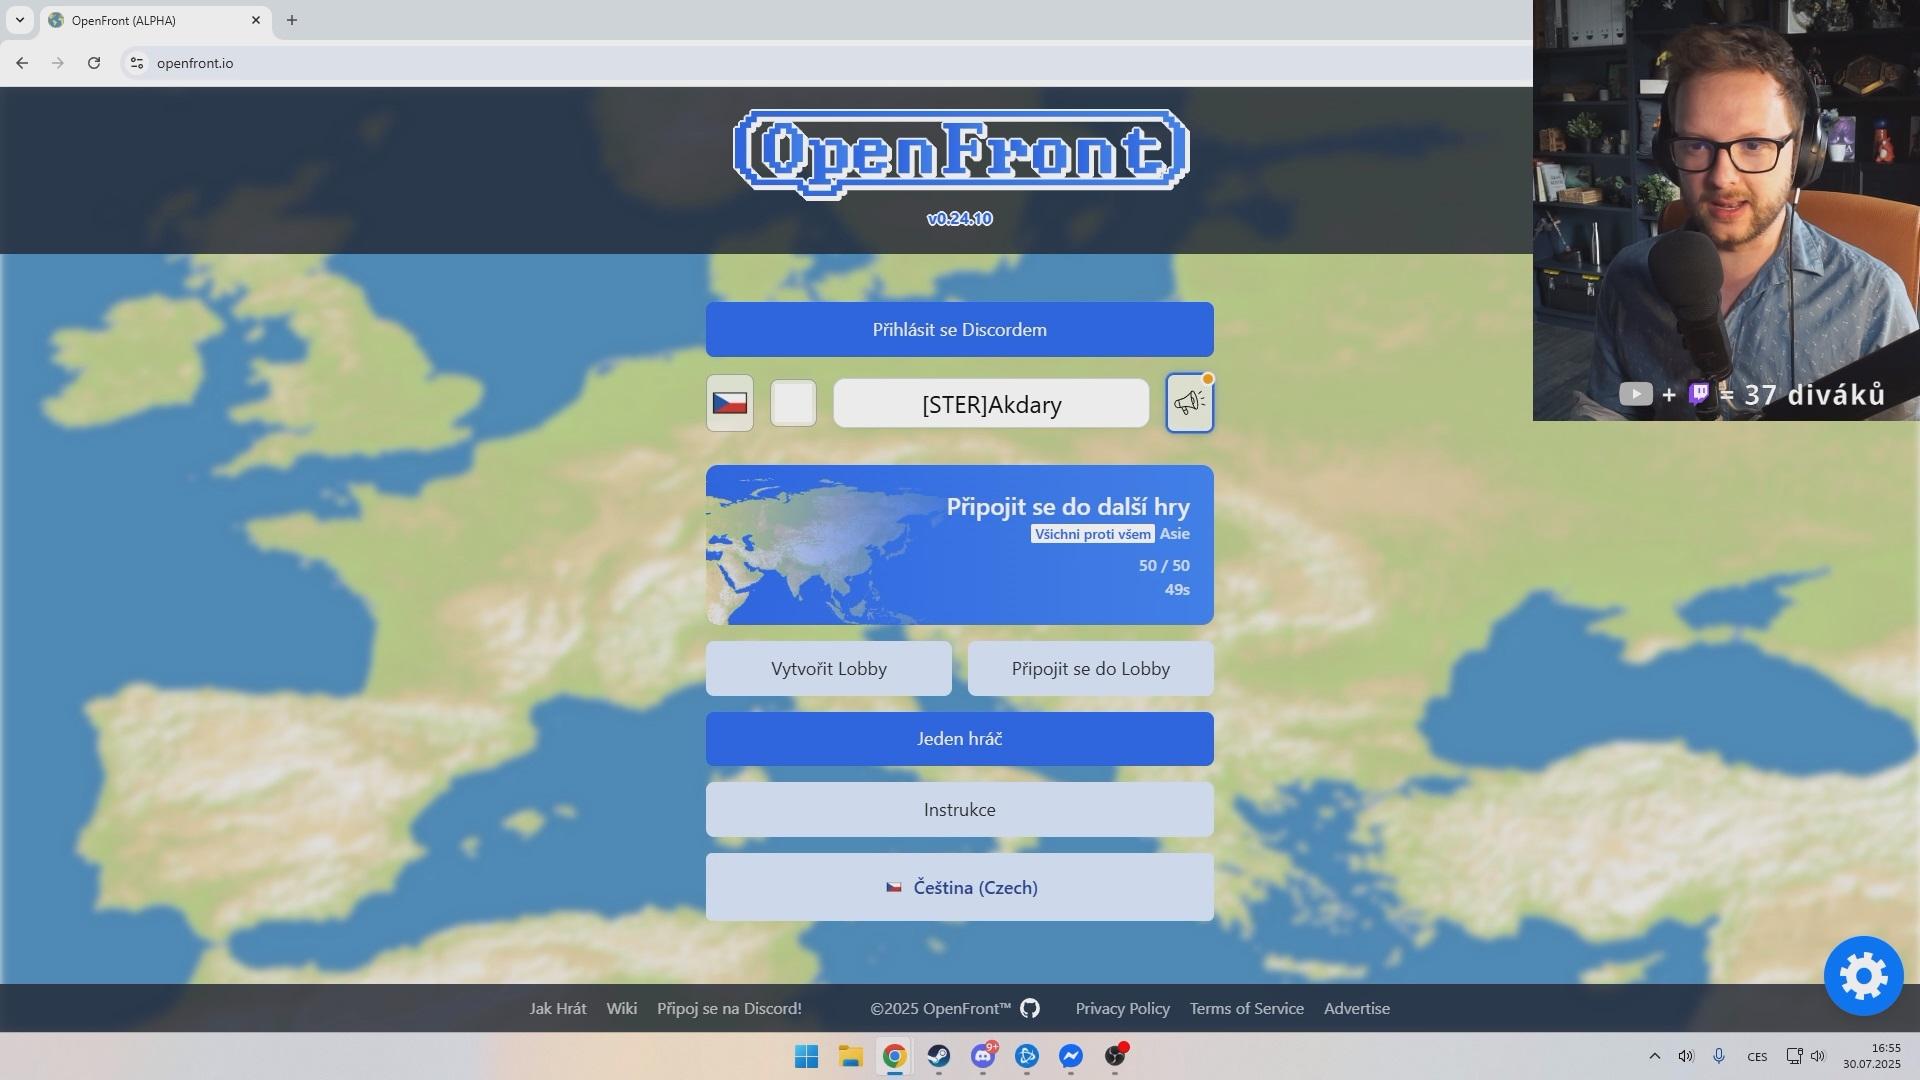Open ©2025 OpenFront footer link

tap(940, 1008)
